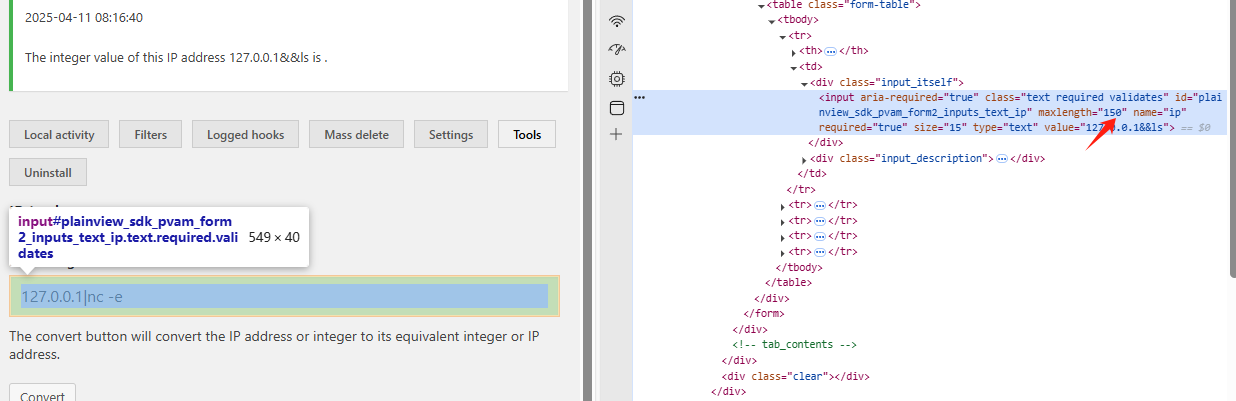
Task: Open the Mass delete tab
Action: click(356, 134)
